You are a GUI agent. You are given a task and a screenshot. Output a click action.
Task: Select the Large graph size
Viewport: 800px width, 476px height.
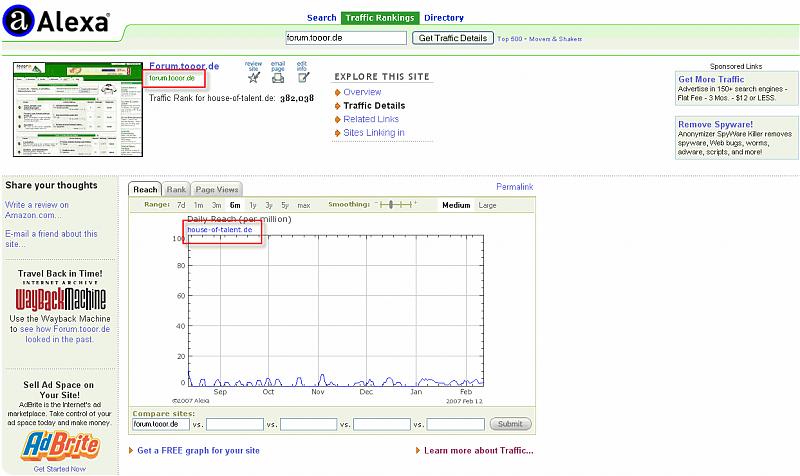(487, 205)
